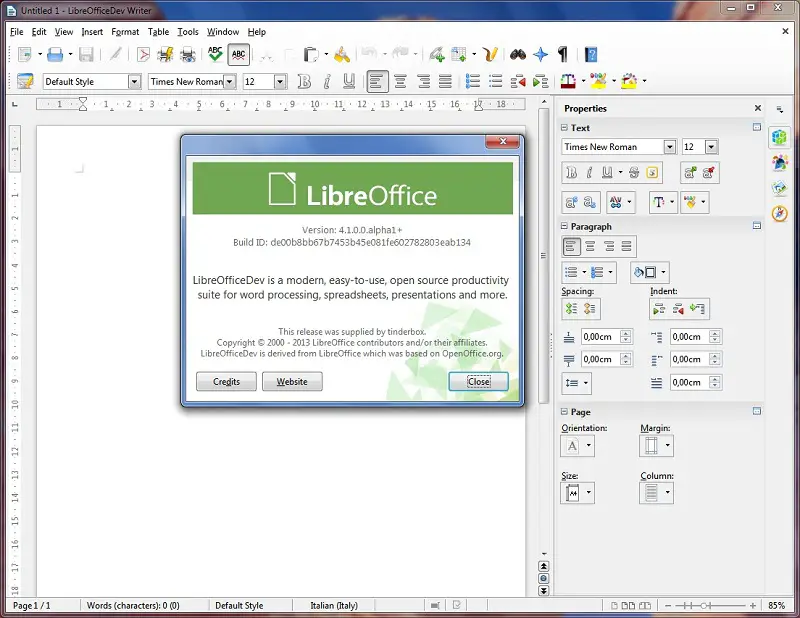
Task: Click the Highlighting icon in the toolbar
Action: [x=598, y=81]
